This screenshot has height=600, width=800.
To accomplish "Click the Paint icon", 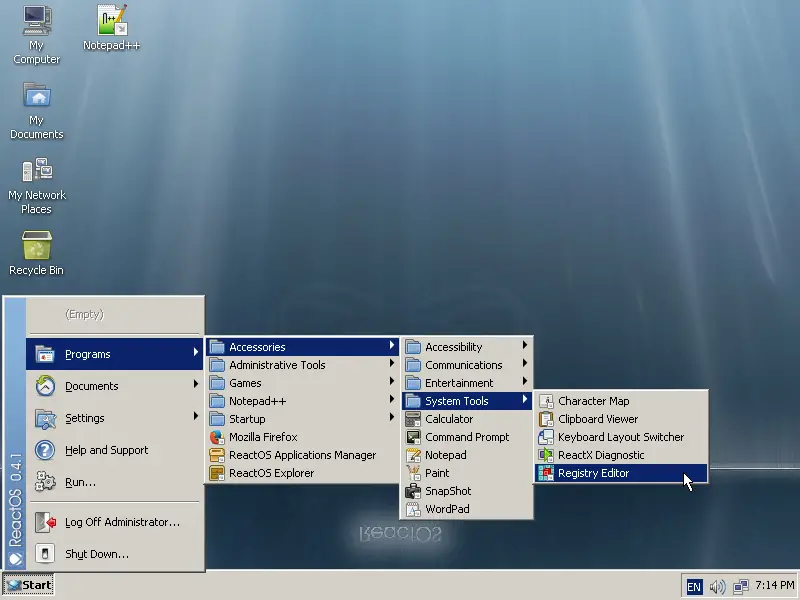I will click(x=413, y=473).
